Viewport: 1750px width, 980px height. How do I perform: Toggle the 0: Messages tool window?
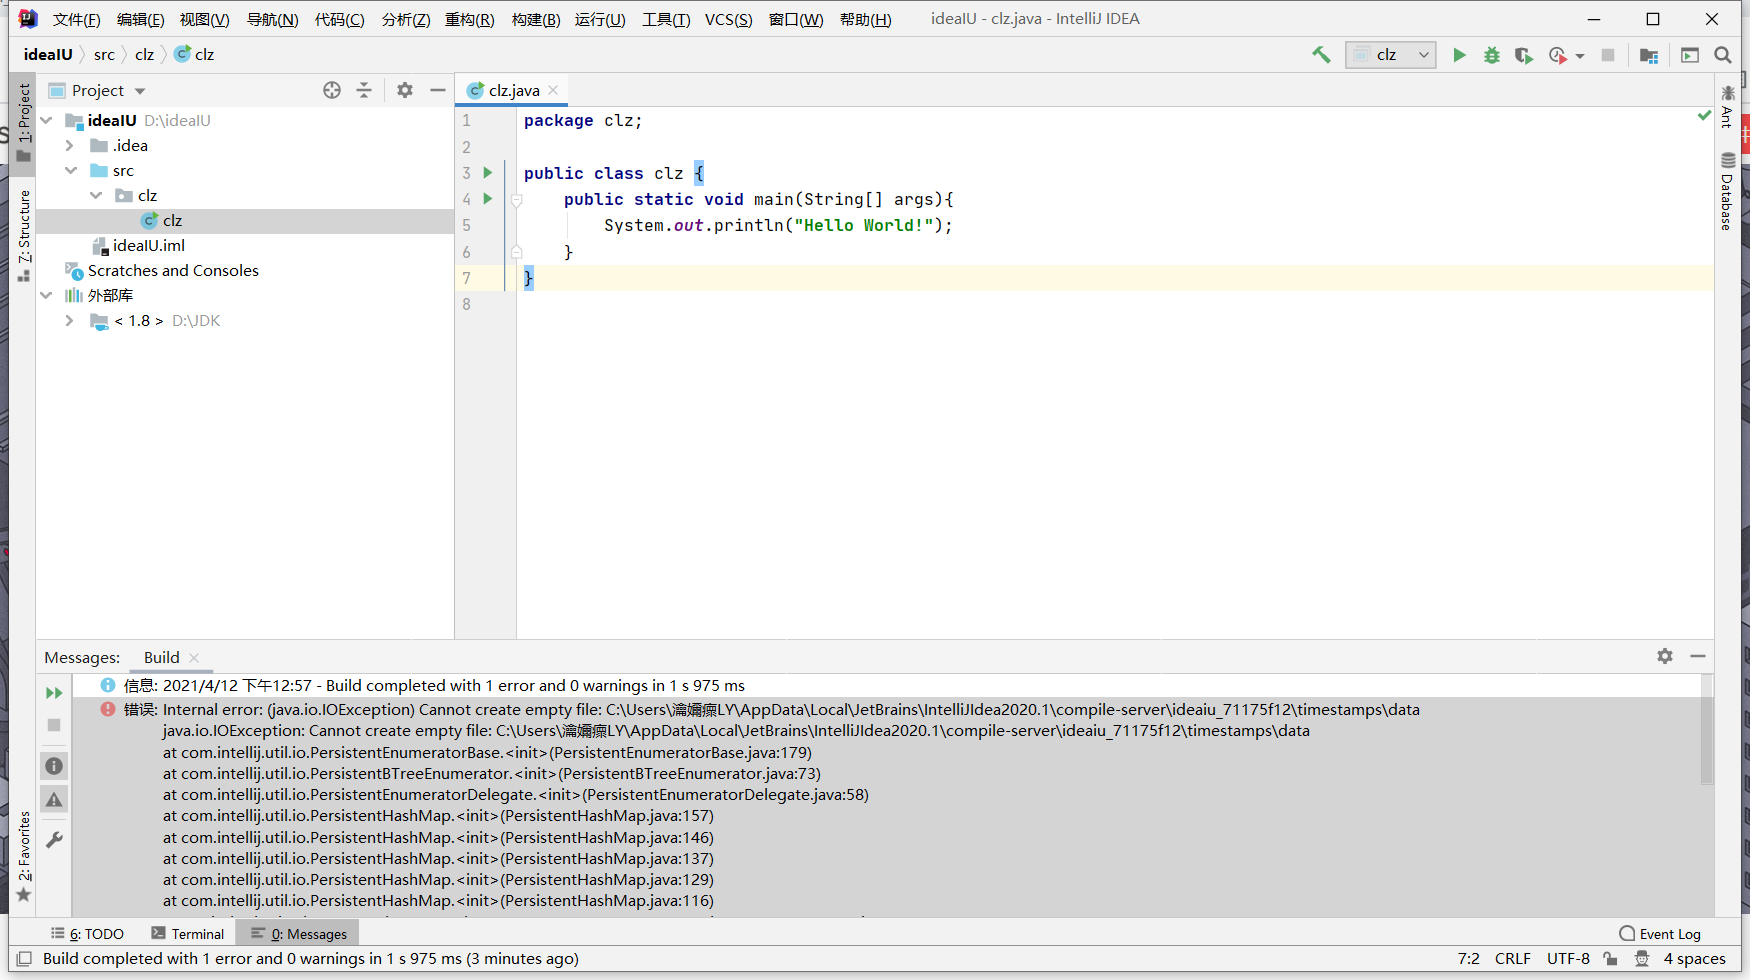(298, 934)
